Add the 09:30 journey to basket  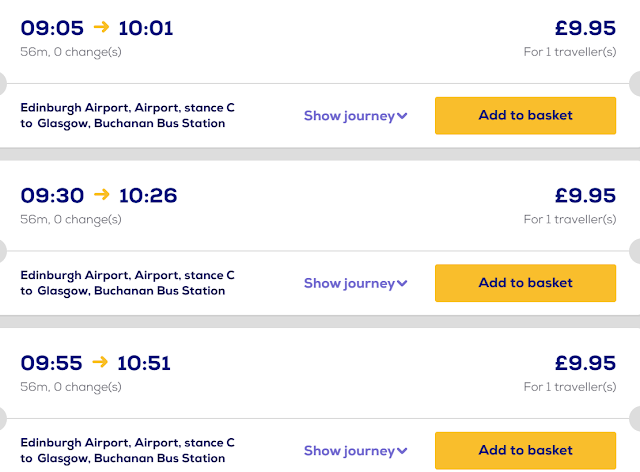click(x=525, y=283)
